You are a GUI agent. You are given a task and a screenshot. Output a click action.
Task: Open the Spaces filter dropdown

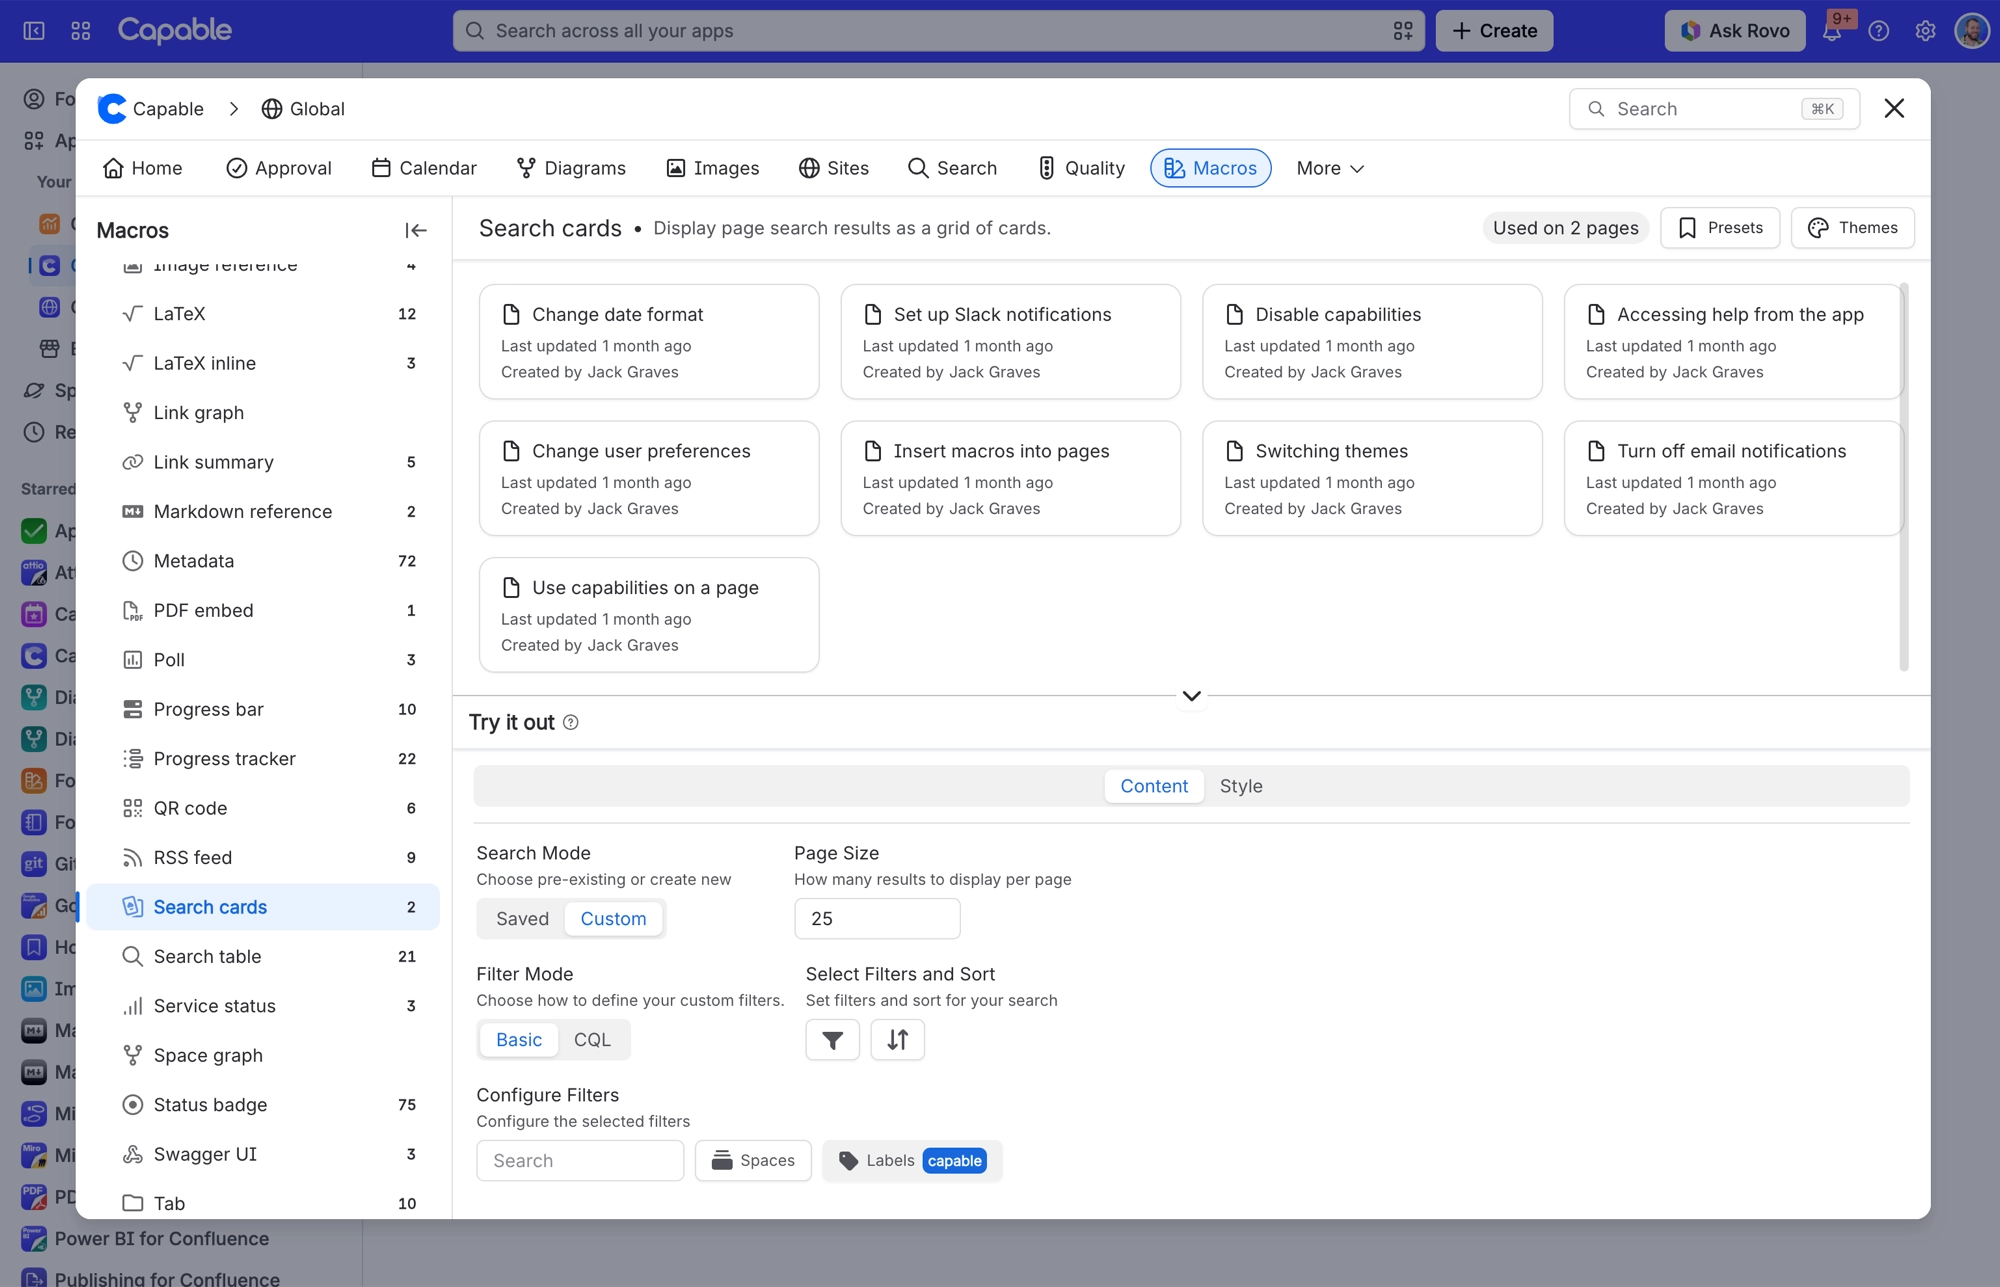click(753, 1161)
